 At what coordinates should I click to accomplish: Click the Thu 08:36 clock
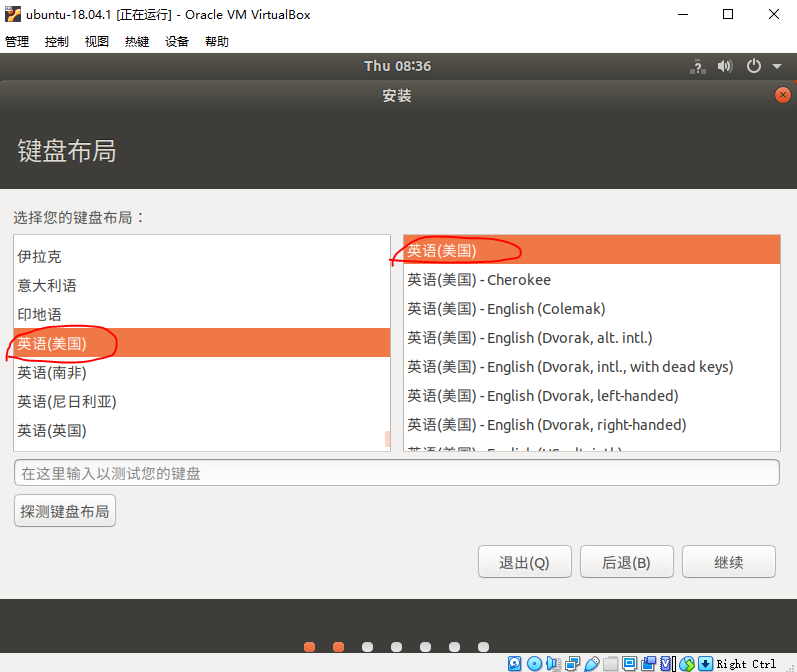click(397, 66)
